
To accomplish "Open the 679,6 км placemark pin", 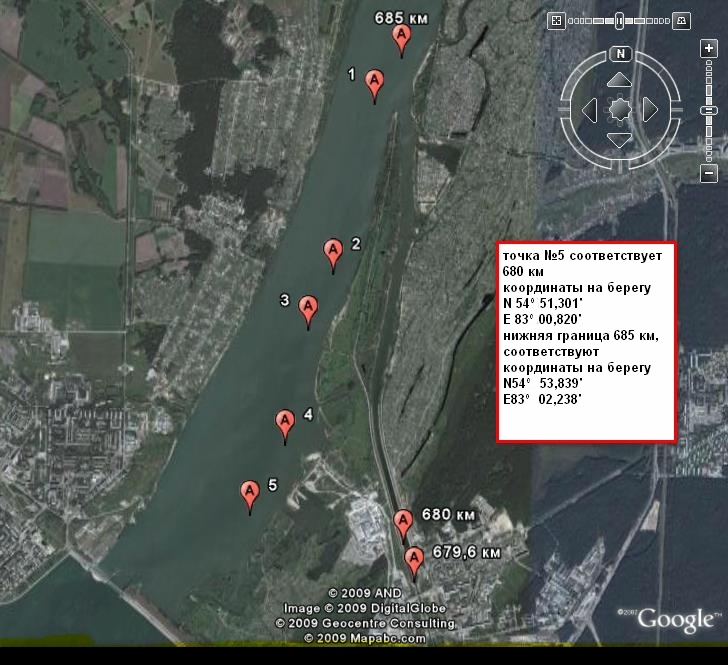I will (x=414, y=558).
